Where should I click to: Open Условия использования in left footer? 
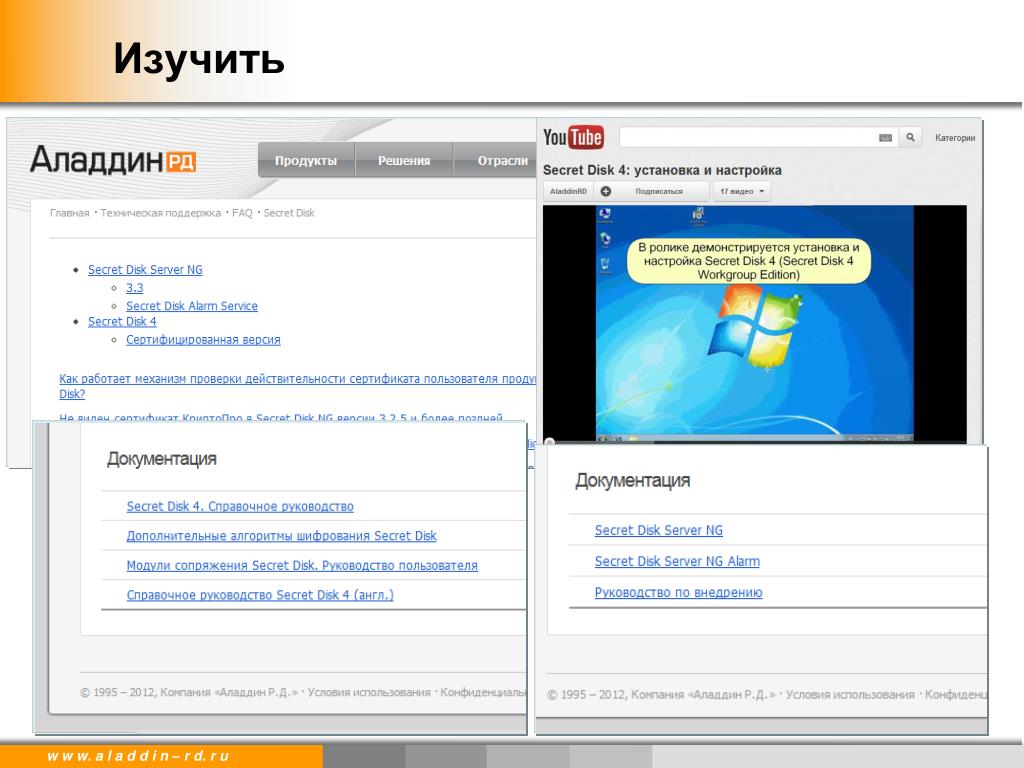point(369,692)
